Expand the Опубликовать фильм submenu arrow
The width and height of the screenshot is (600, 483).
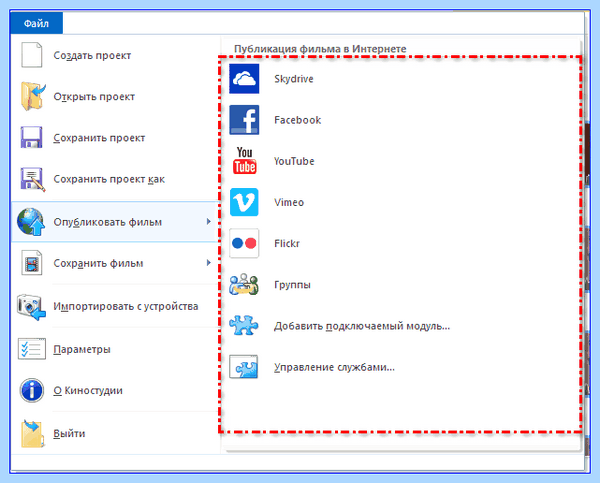click(x=209, y=222)
